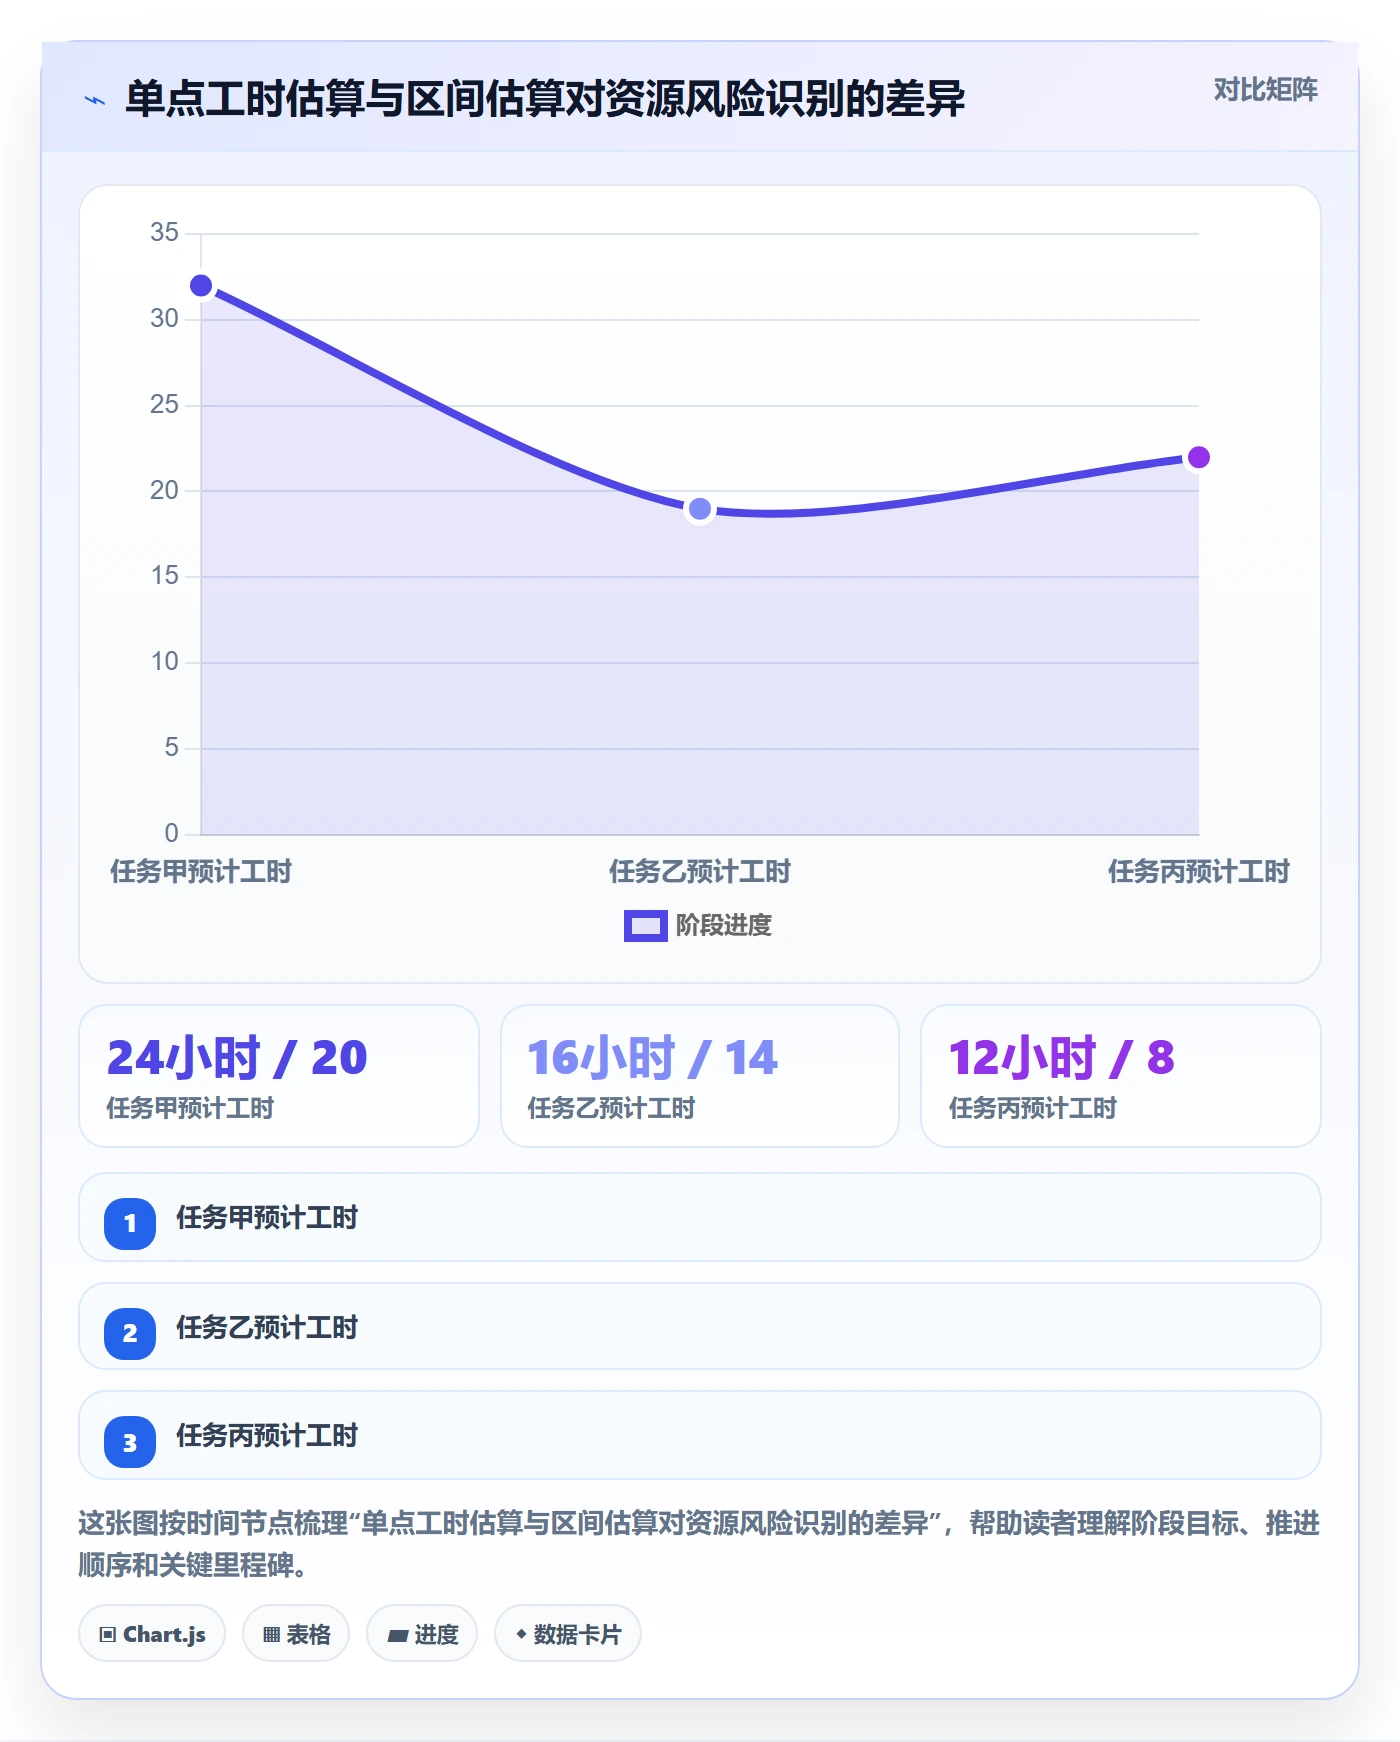Image resolution: width=1400 pixels, height=1742 pixels.
Task: Click the number 2 badge
Action: [130, 1333]
